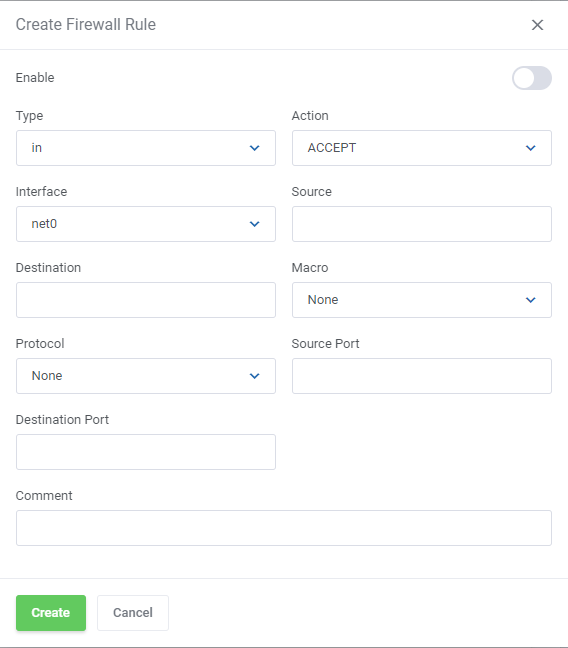Click the chevron arrow in Type field
568x648 pixels.
click(x=255, y=148)
